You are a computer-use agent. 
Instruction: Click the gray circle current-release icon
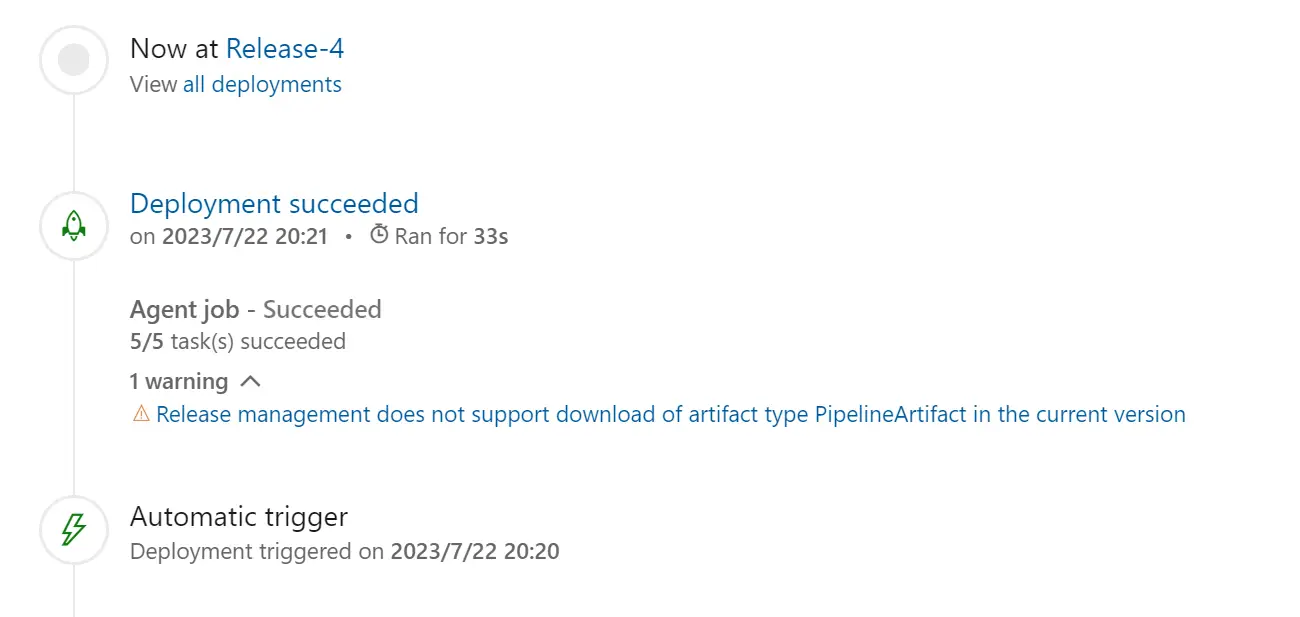[73, 60]
